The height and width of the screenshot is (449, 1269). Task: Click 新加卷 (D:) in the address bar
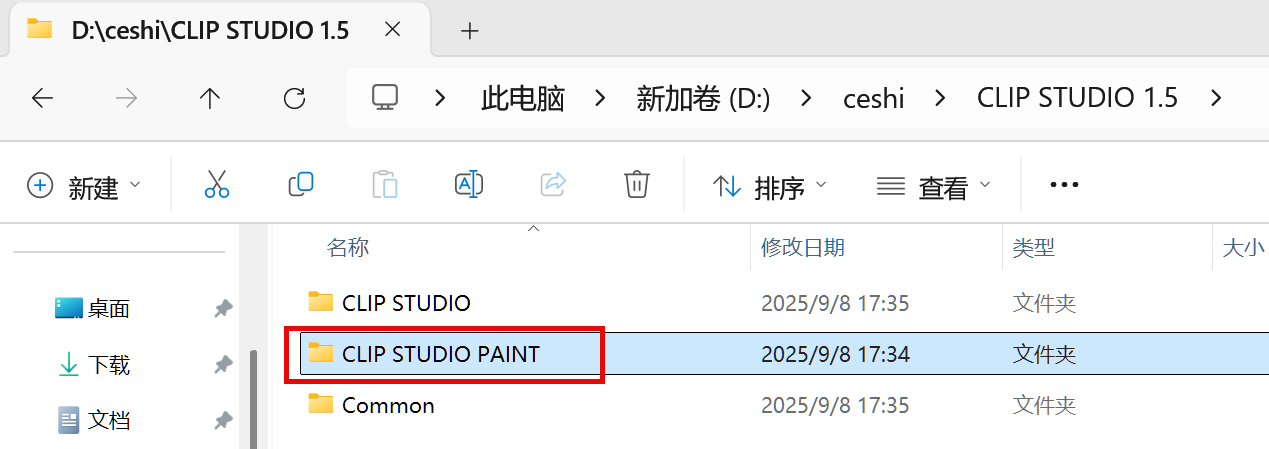pos(703,98)
